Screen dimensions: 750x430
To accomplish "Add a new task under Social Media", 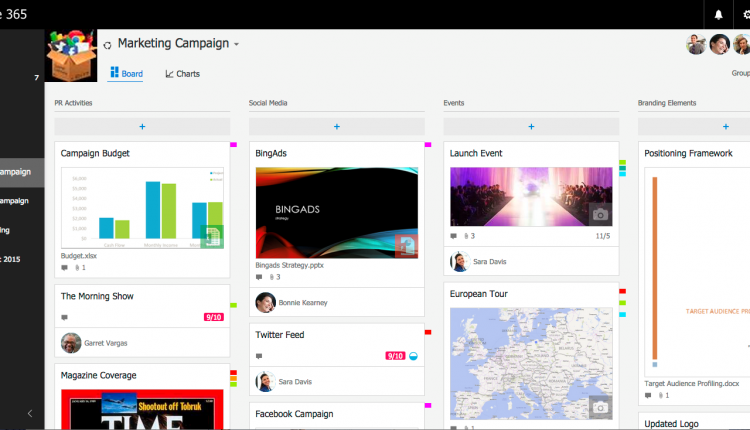I will 336,127.
